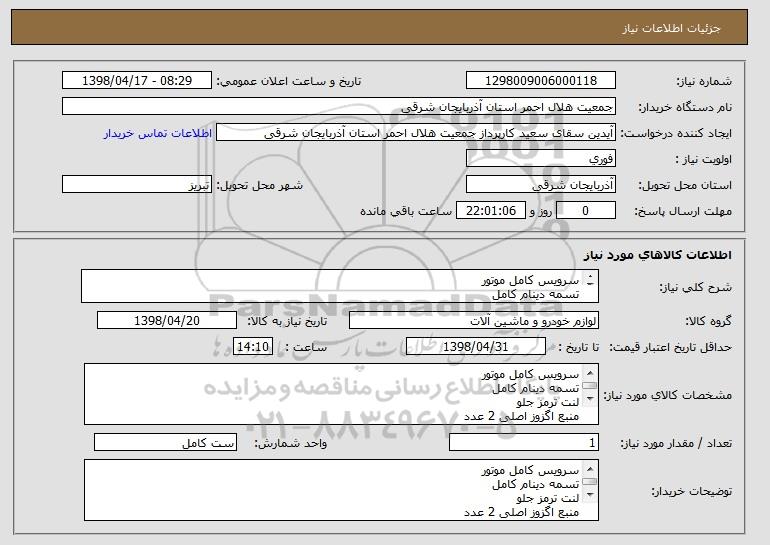Image resolution: width=770 pixels, height=545 pixels.
Task: Click the goods specifications text area
Action: [341, 394]
